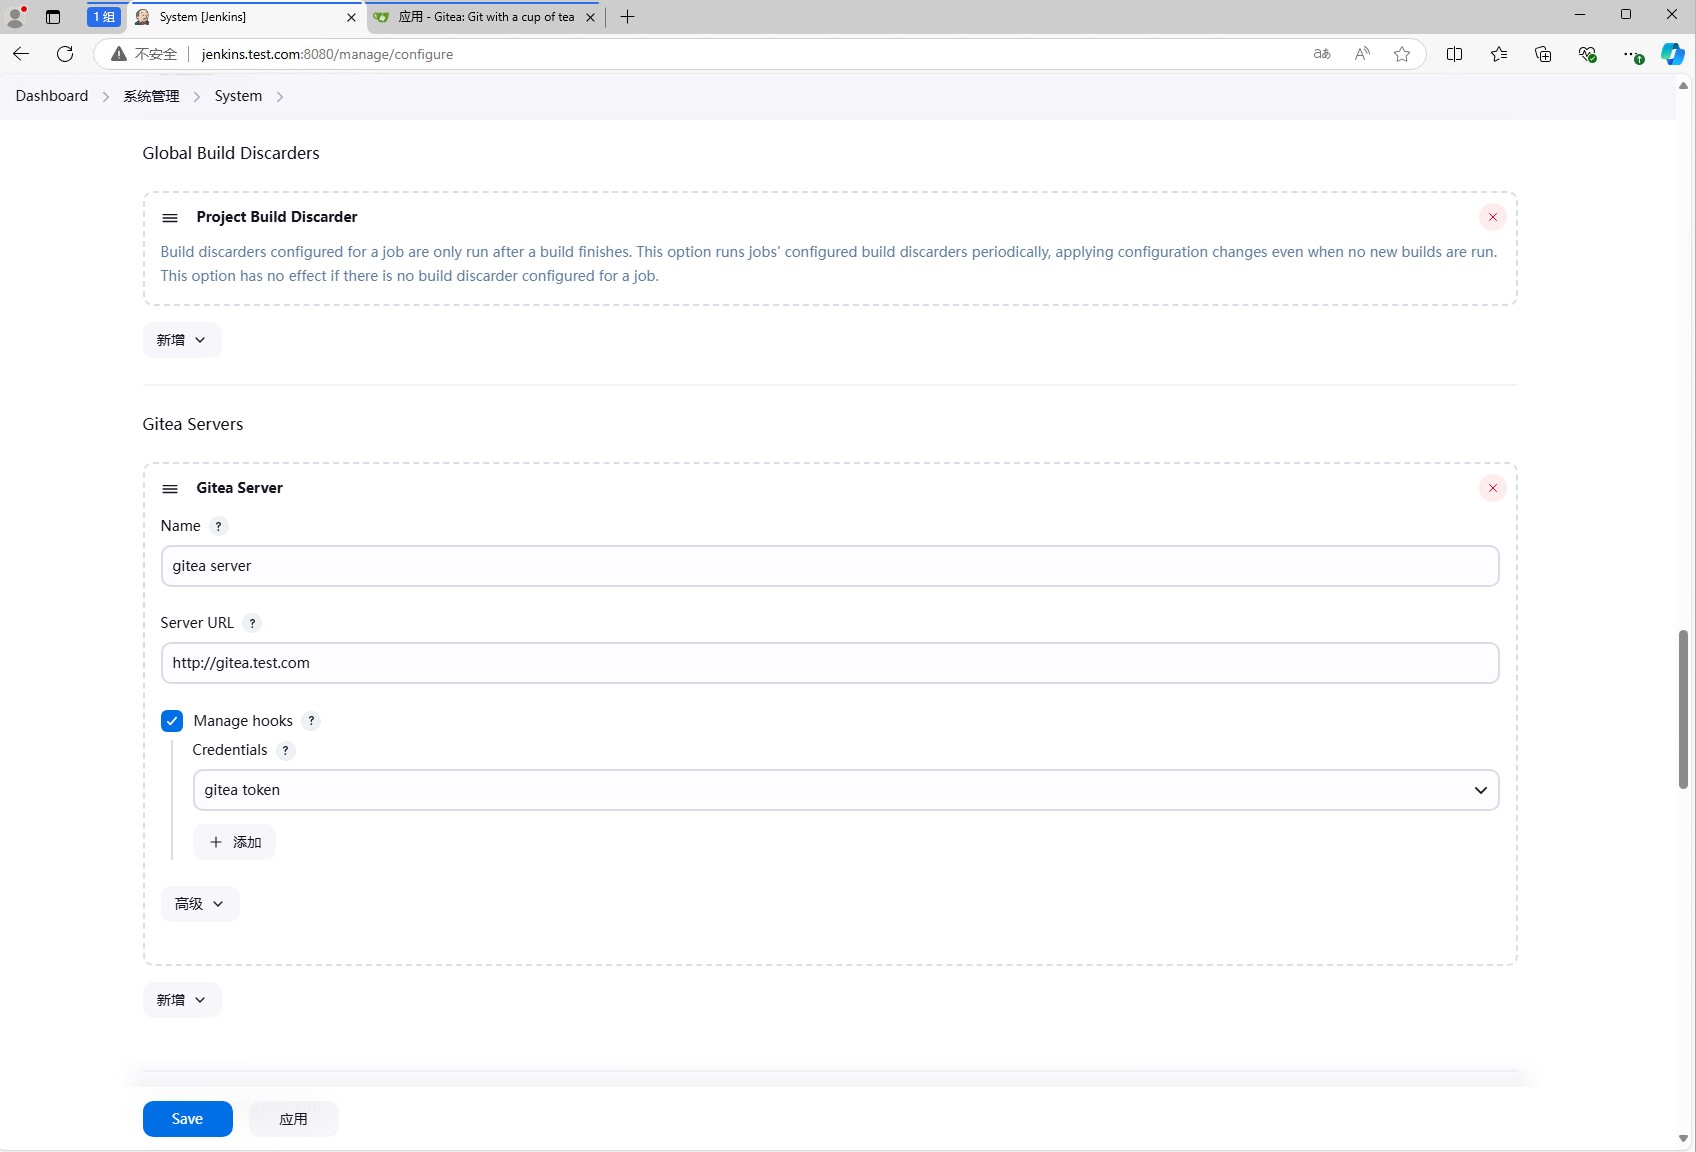Image resolution: width=1696 pixels, height=1152 pixels.
Task: Show help for Credentials
Action: pos(285,750)
